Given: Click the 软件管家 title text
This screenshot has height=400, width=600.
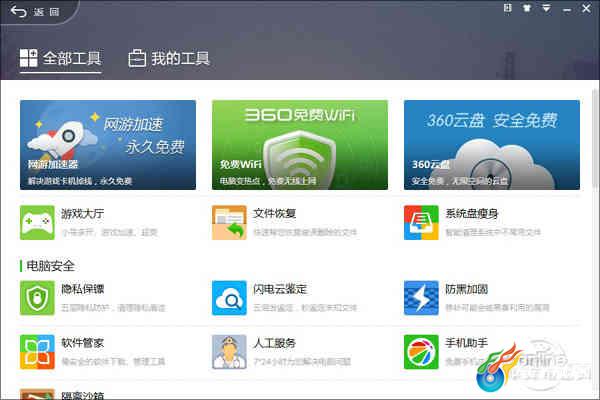Looking at the screenshot, I should [83, 343].
